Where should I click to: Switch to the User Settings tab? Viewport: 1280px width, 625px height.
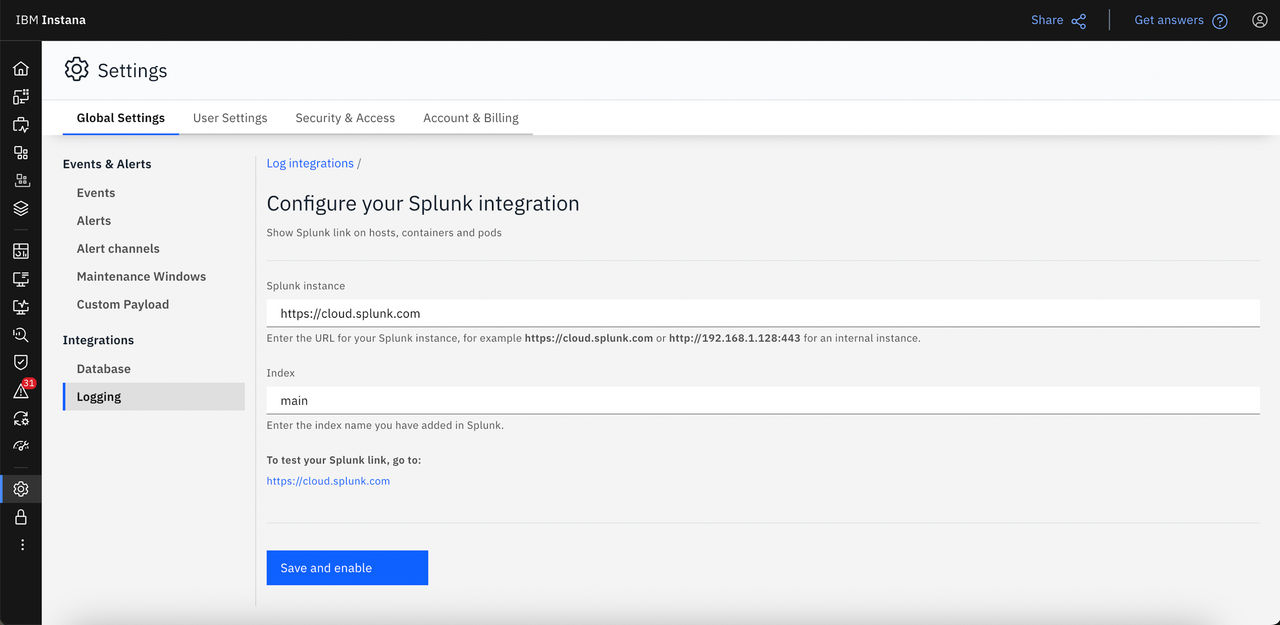[x=230, y=118]
